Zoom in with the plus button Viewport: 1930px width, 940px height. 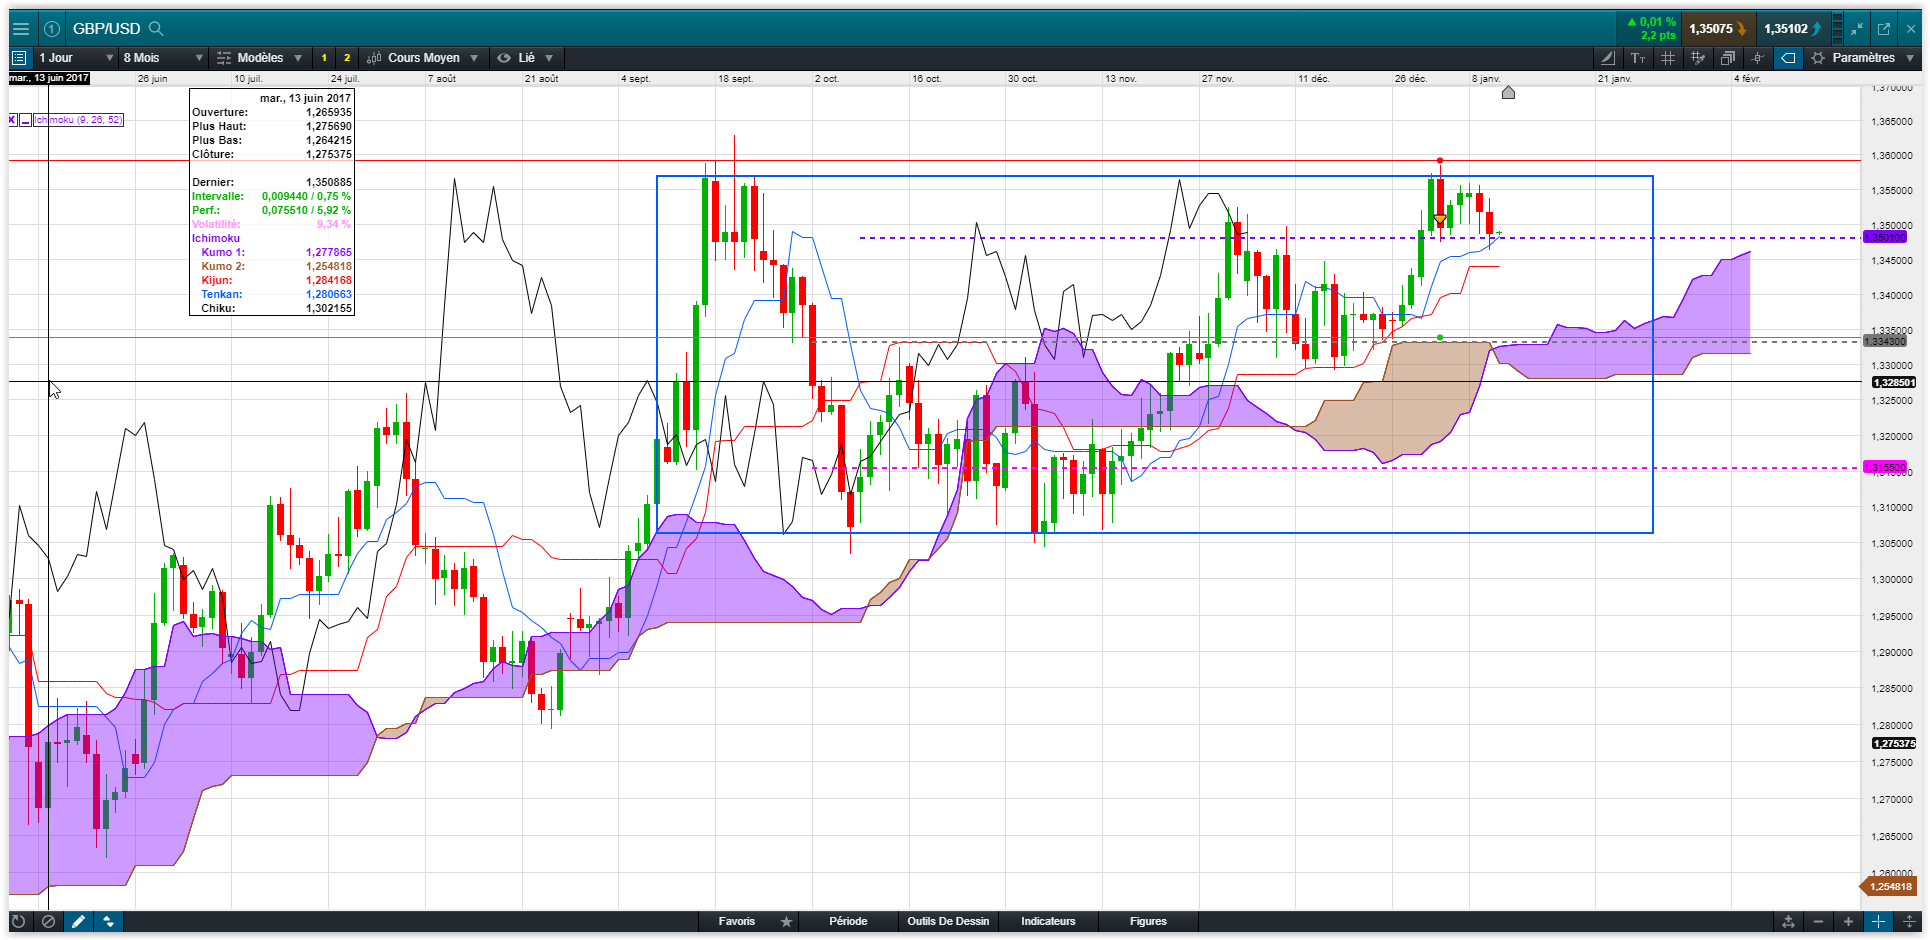click(1848, 922)
